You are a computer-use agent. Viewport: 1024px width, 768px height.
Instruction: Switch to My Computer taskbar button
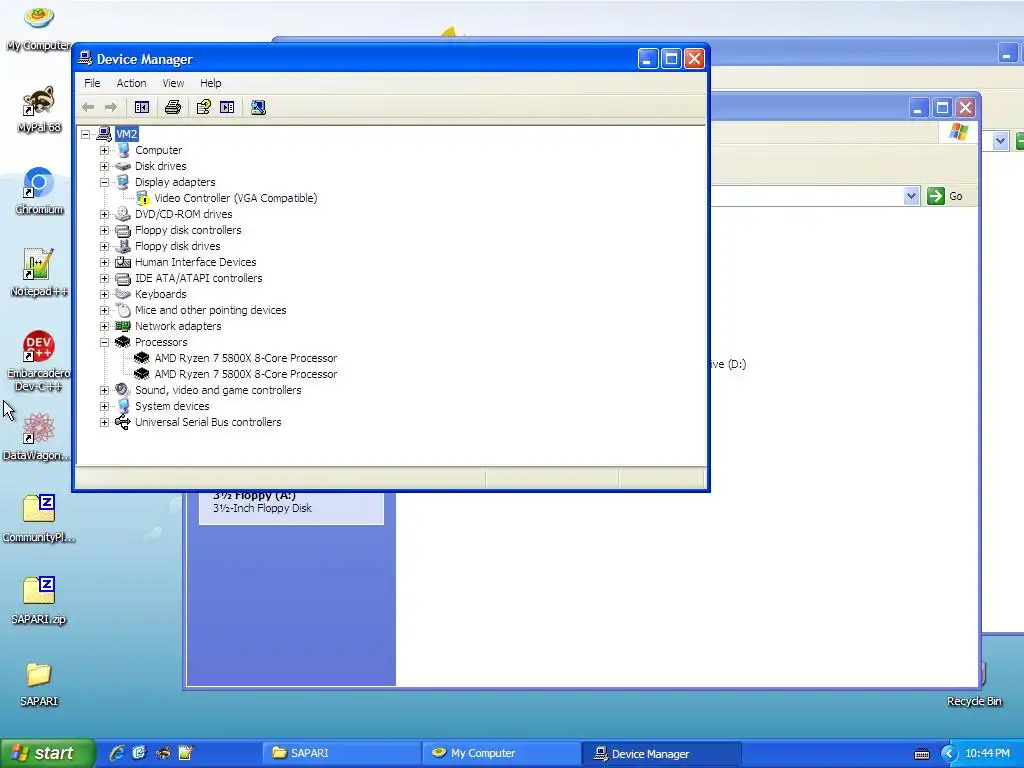(502, 753)
